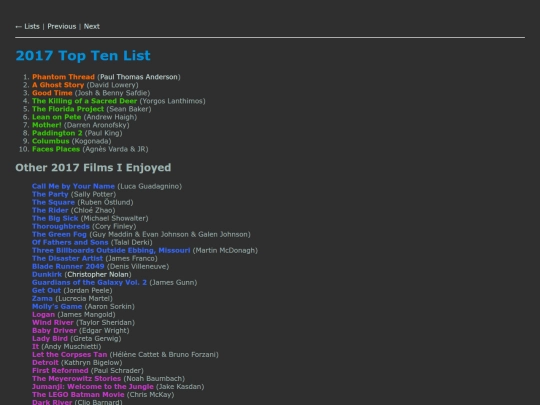This screenshot has width=540, height=405.
Task: Open The Green Fog link
Action: coord(59,234)
